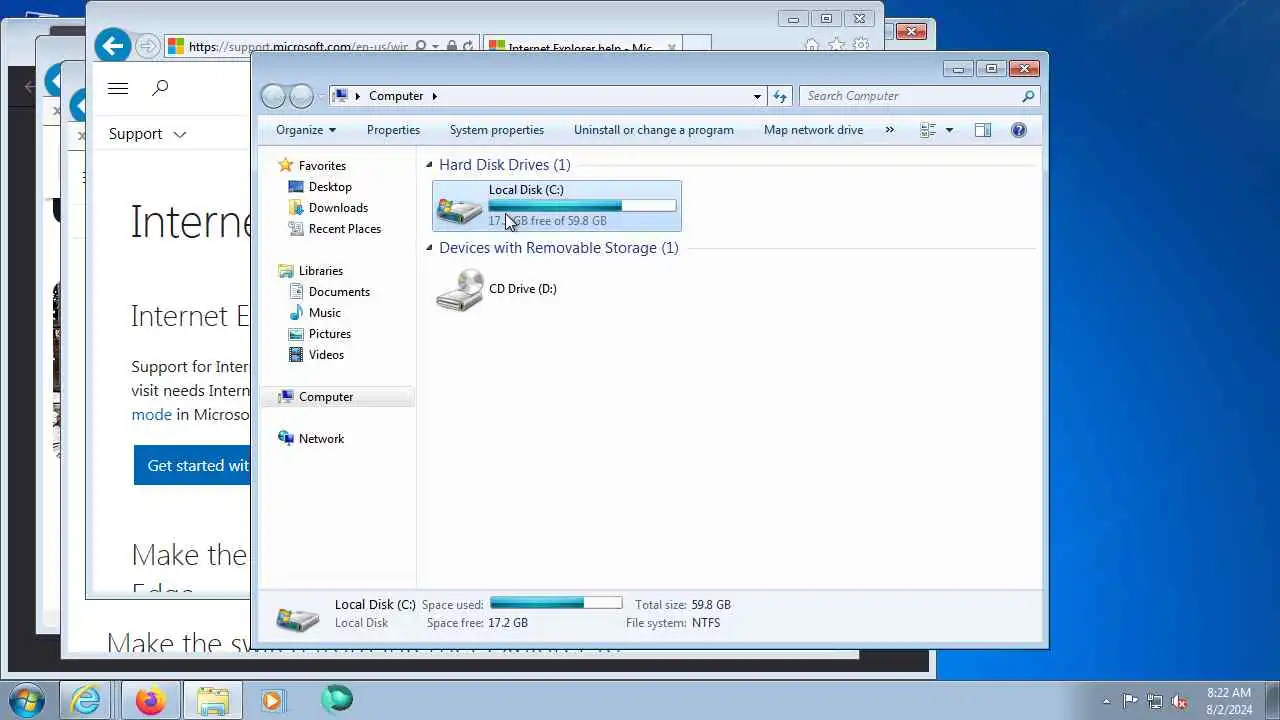This screenshot has height=720, width=1280.
Task: Click the Search Computer input field
Action: click(x=910, y=96)
